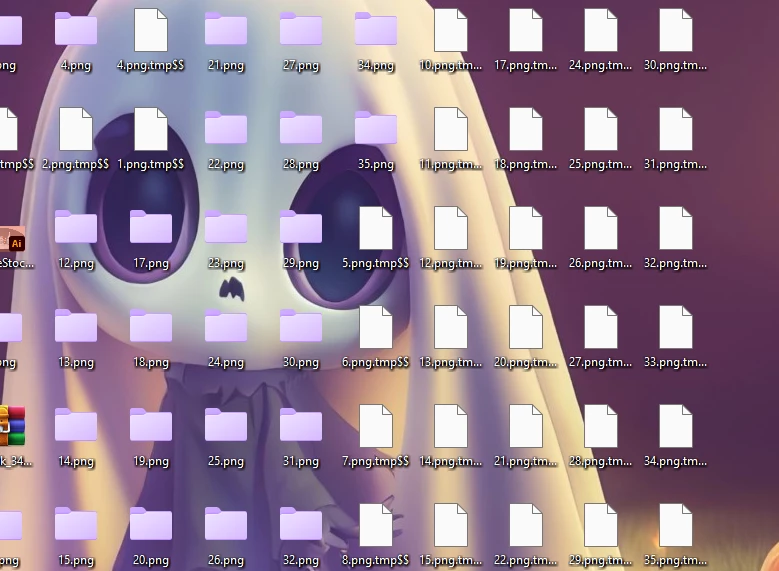The height and width of the screenshot is (571, 779).
Task: Click the 2.png.tmp$$ file
Action: [x=76, y=129]
